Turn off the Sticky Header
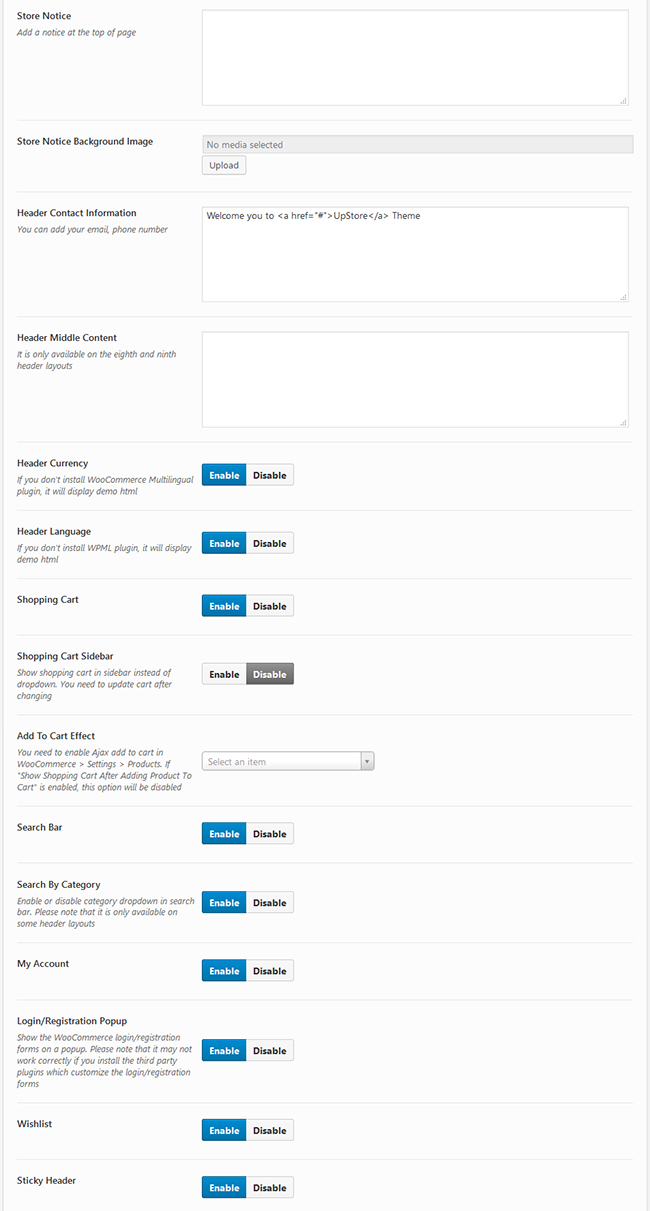Screen dimensions: 650x1211 click(x=270, y=1188)
